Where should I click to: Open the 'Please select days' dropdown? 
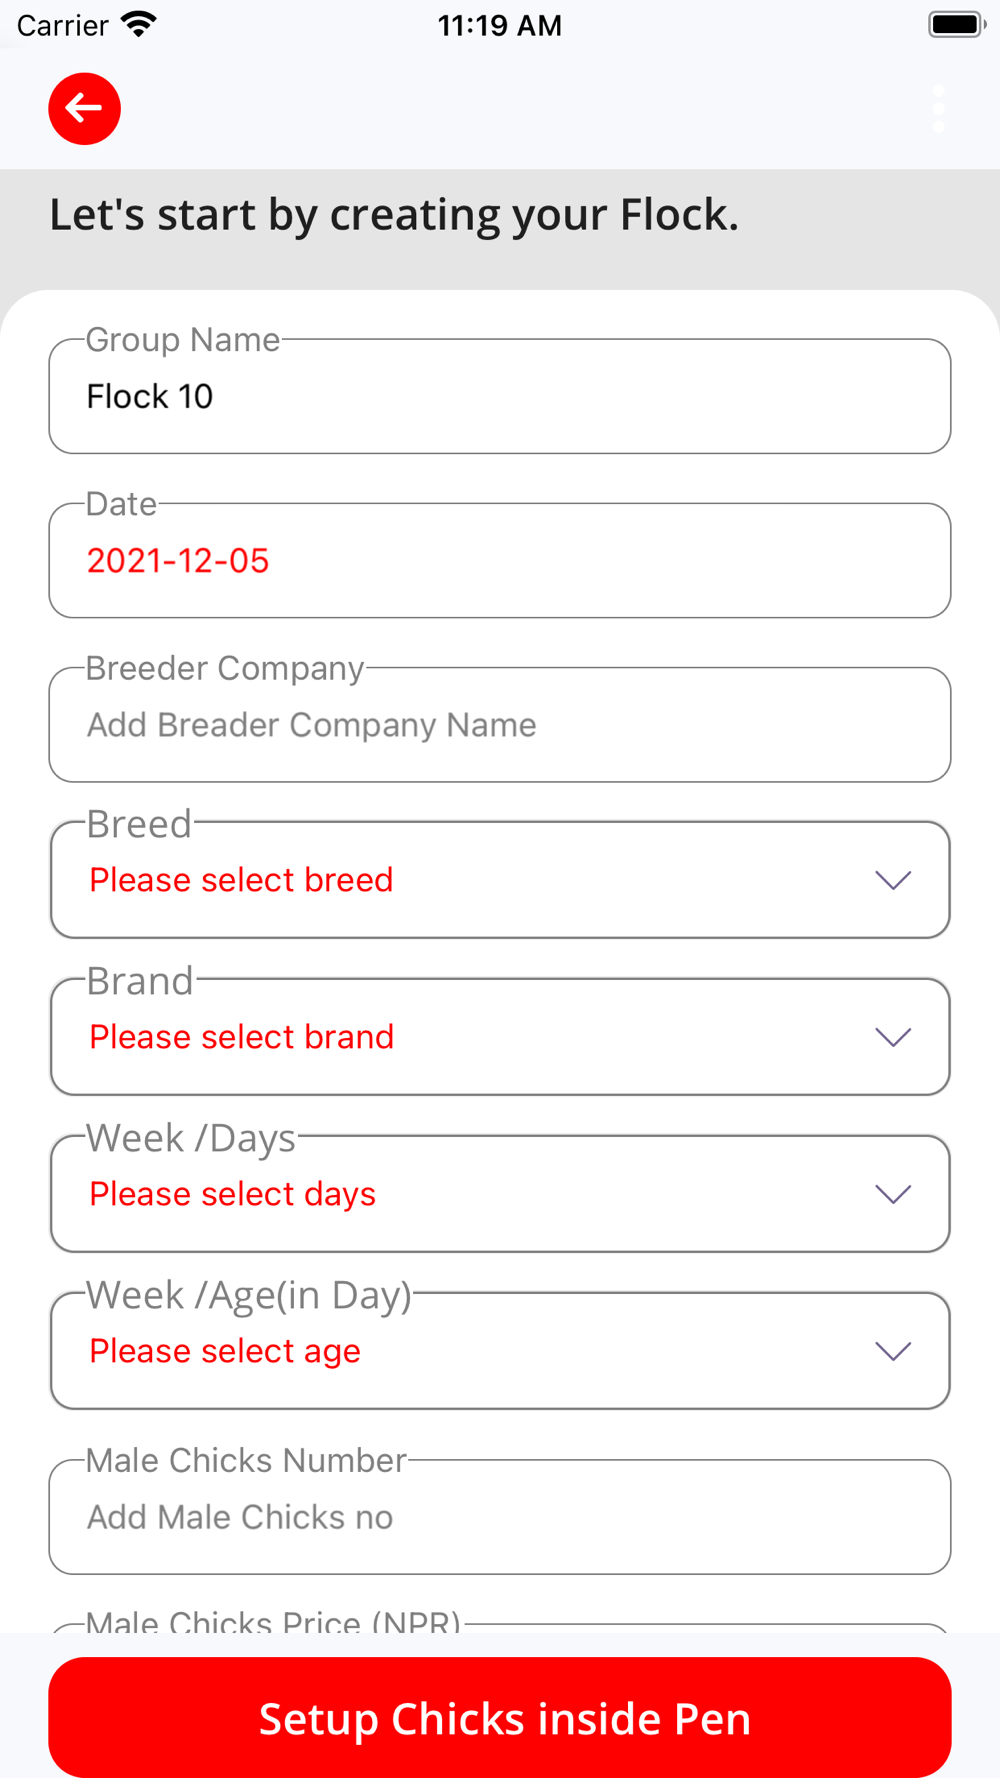coord(500,1194)
